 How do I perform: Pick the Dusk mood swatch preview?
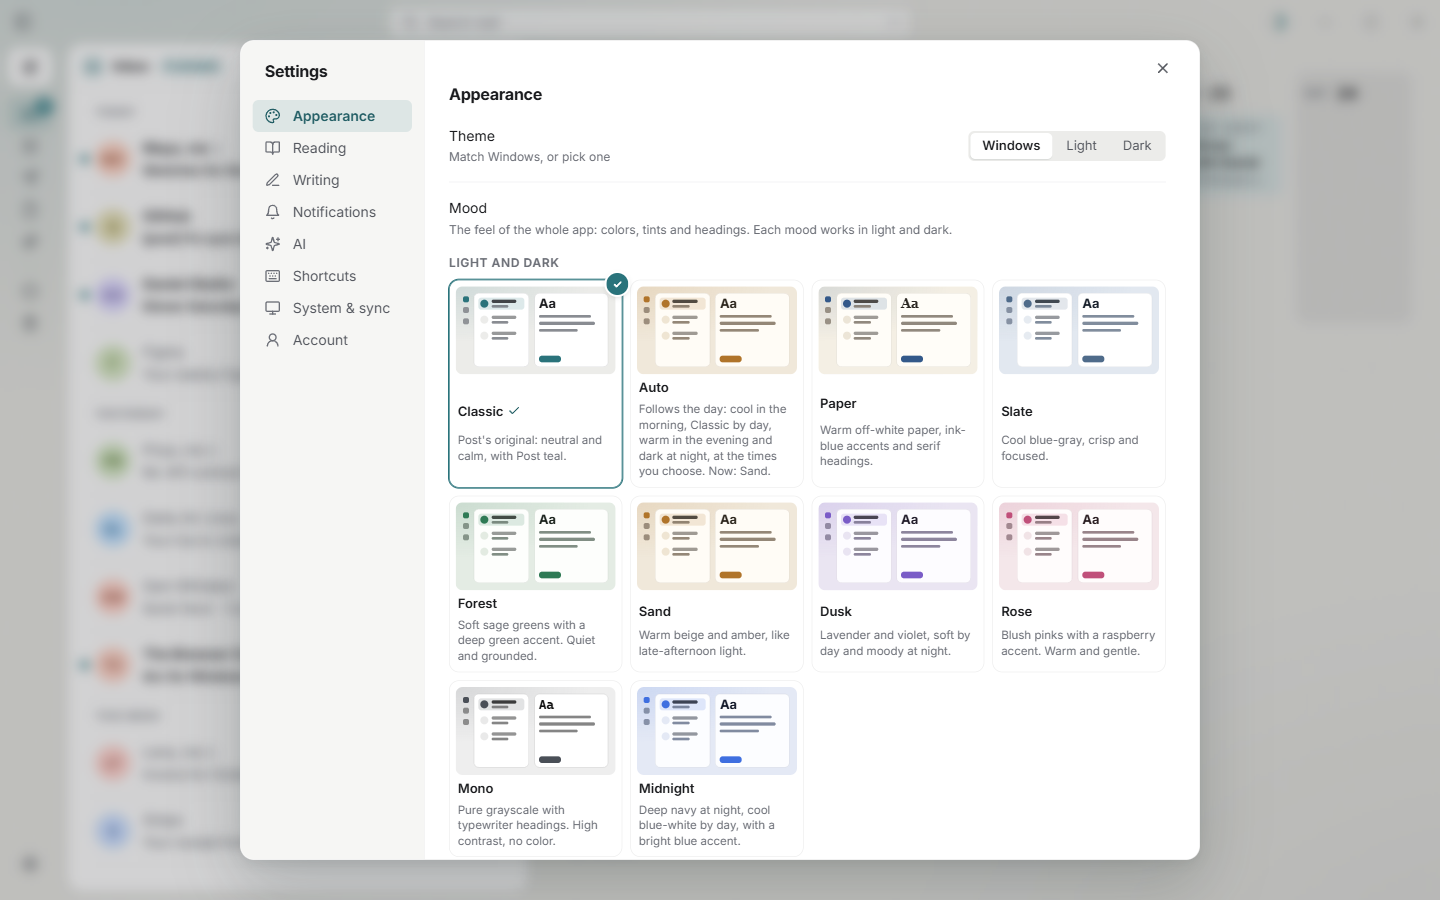click(898, 546)
